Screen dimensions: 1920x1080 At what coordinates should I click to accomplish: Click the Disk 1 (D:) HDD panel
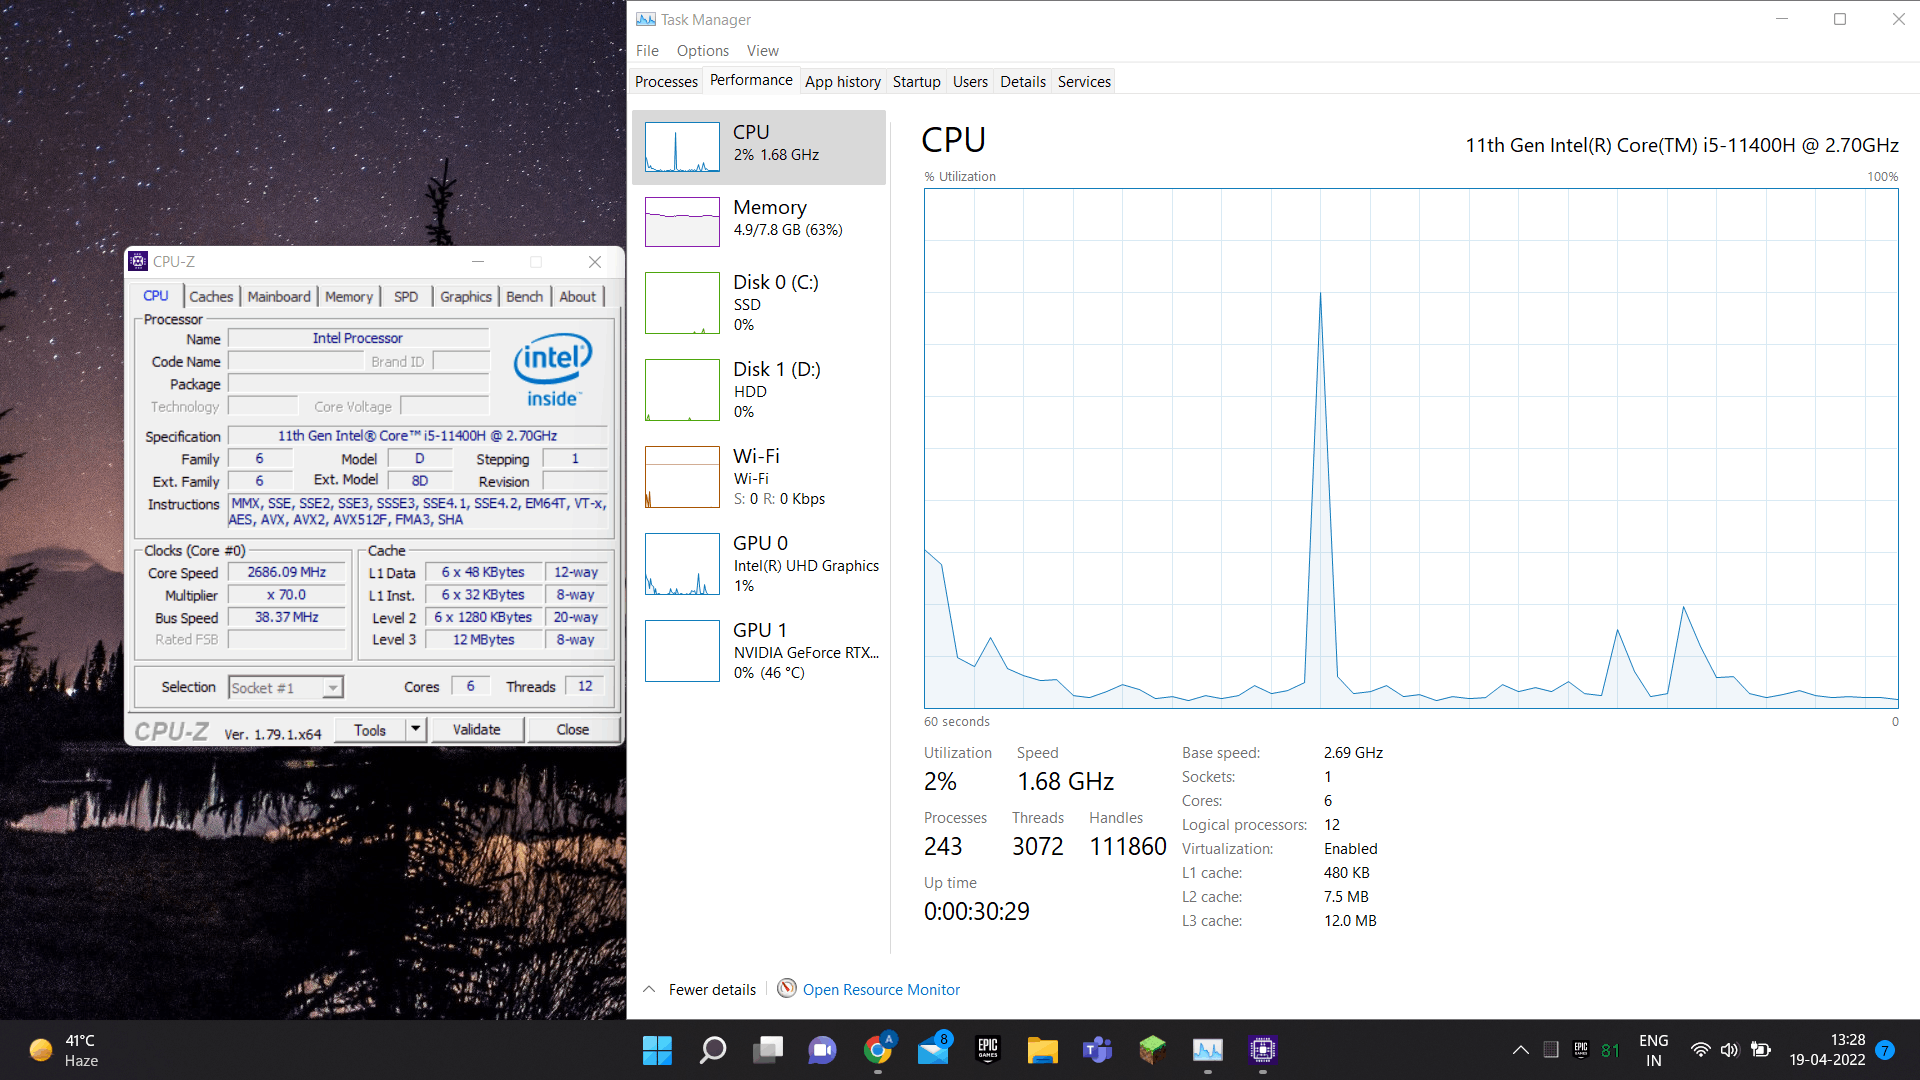765,389
